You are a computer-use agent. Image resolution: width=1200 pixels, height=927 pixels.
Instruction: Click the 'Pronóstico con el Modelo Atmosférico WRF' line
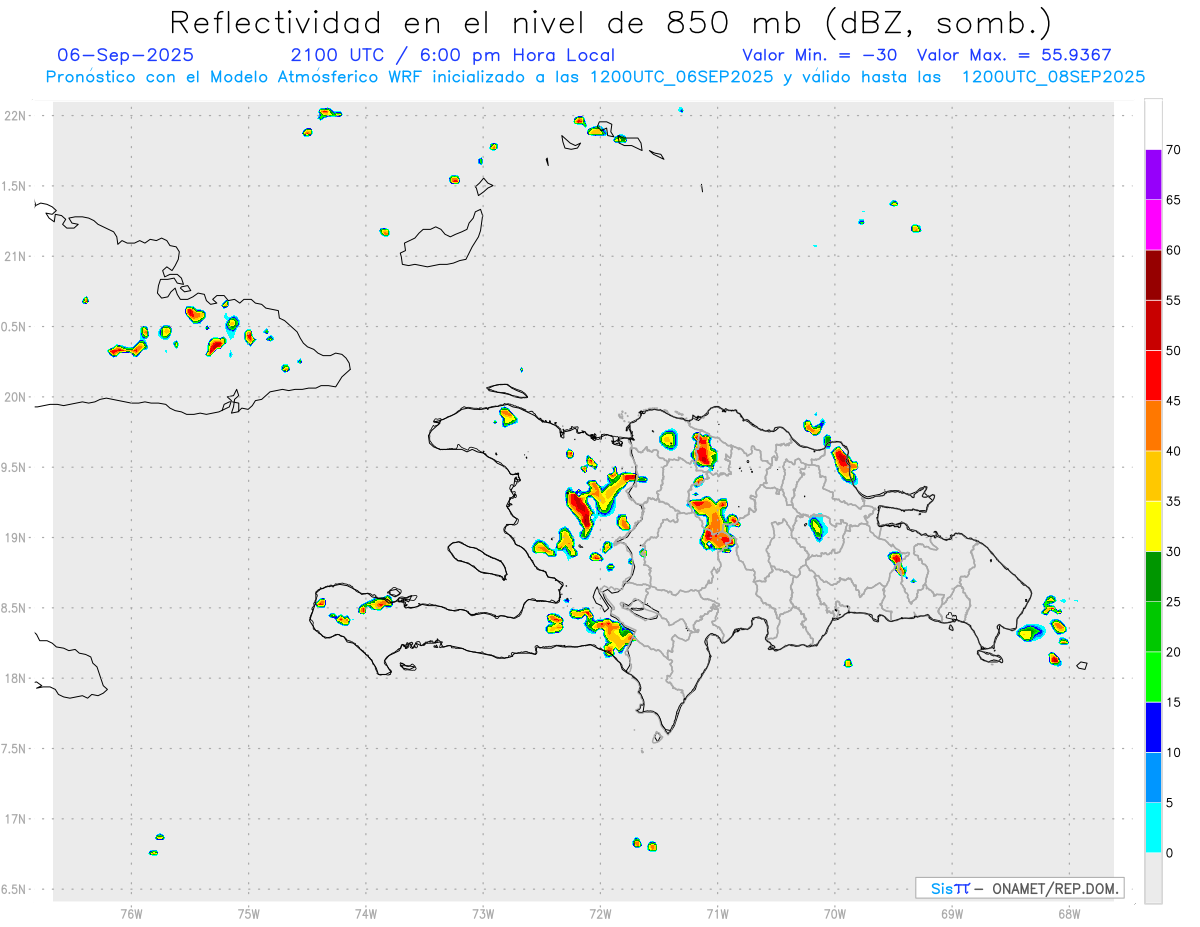point(595,77)
